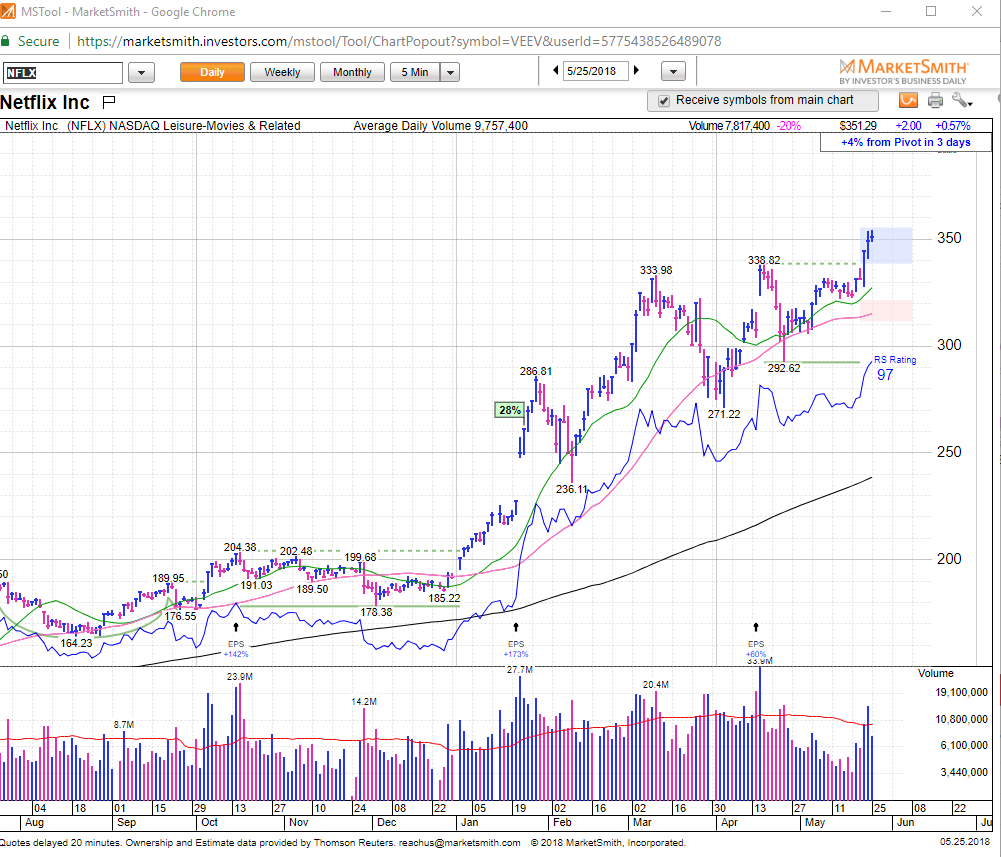Click the 271.22 price low label
This screenshot has height=857, width=1001.
[x=724, y=414]
